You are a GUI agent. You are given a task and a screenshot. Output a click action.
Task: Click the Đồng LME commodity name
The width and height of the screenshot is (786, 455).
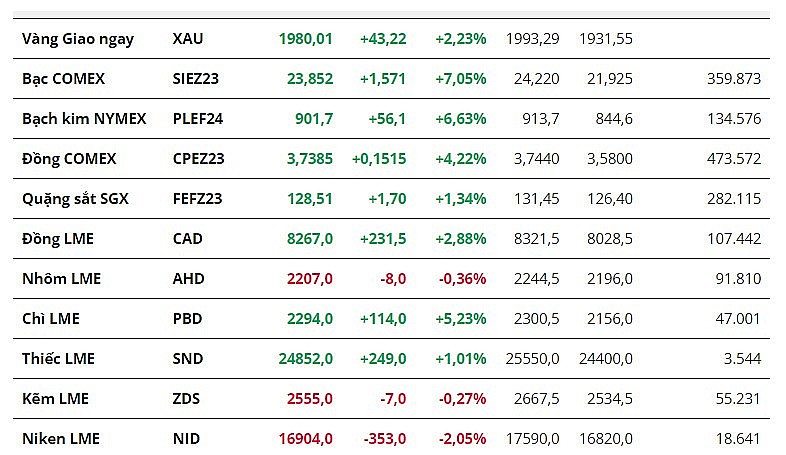click(x=56, y=239)
